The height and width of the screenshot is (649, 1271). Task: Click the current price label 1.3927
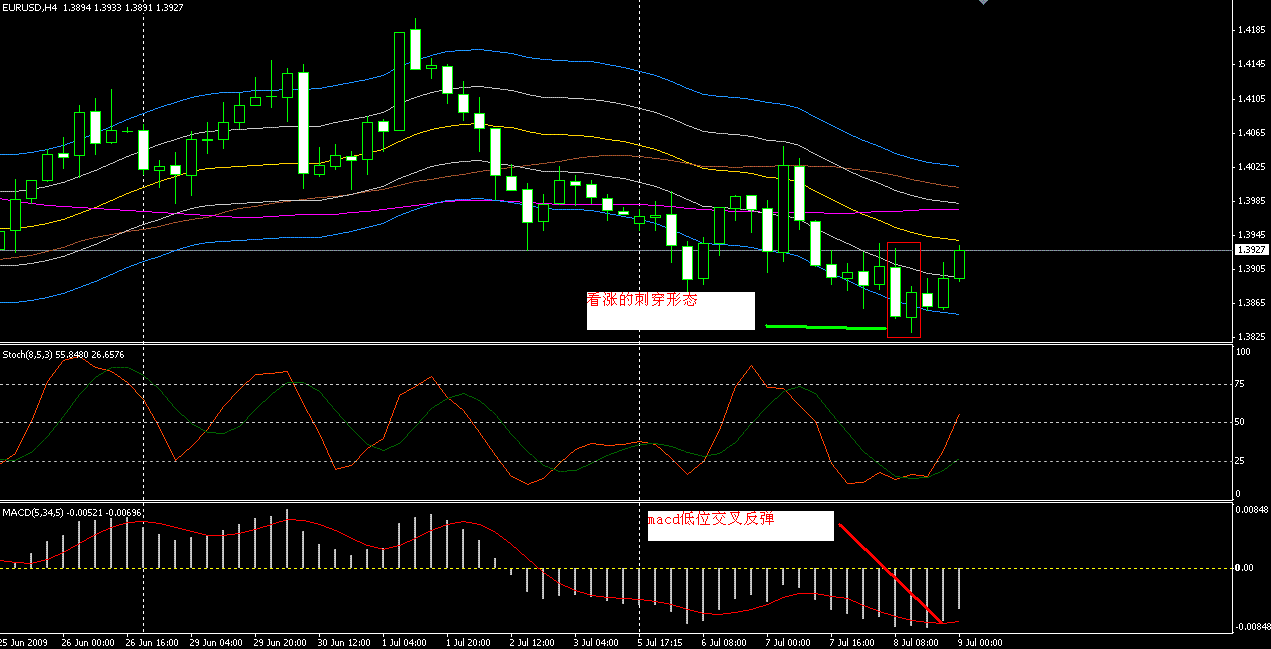point(1251,250)
